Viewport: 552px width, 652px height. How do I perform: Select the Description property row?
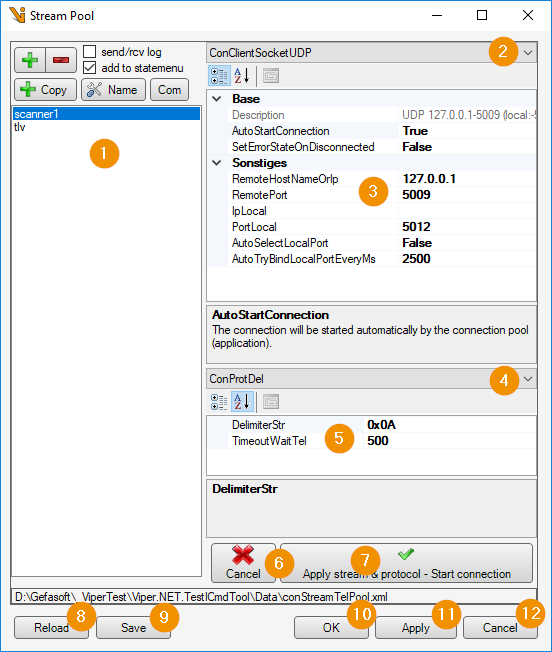click(382, 115)
